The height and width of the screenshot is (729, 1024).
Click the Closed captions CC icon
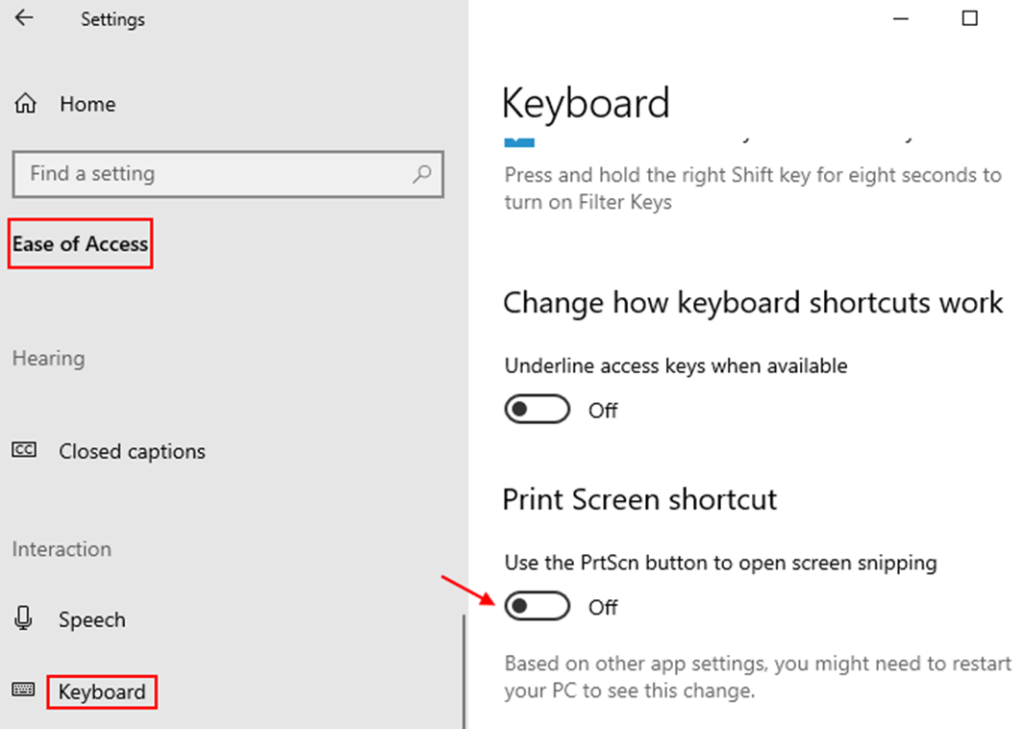(24, 451)
